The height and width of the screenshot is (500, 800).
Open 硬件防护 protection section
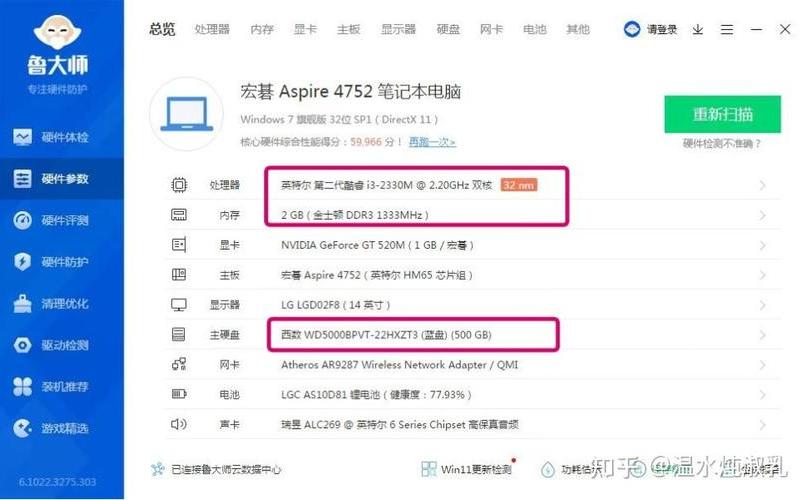(51, 262)
